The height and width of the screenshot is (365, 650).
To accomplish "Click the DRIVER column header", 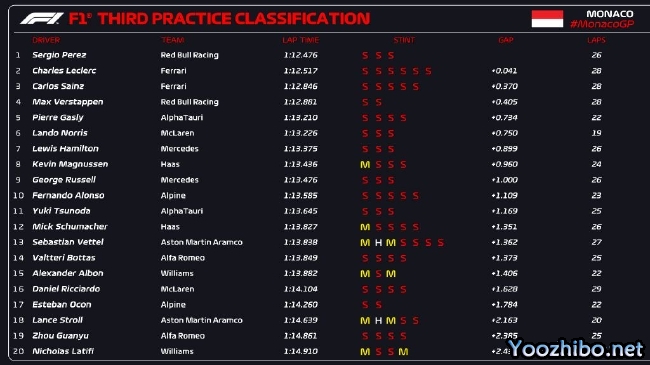I will (x=46, y=40).
